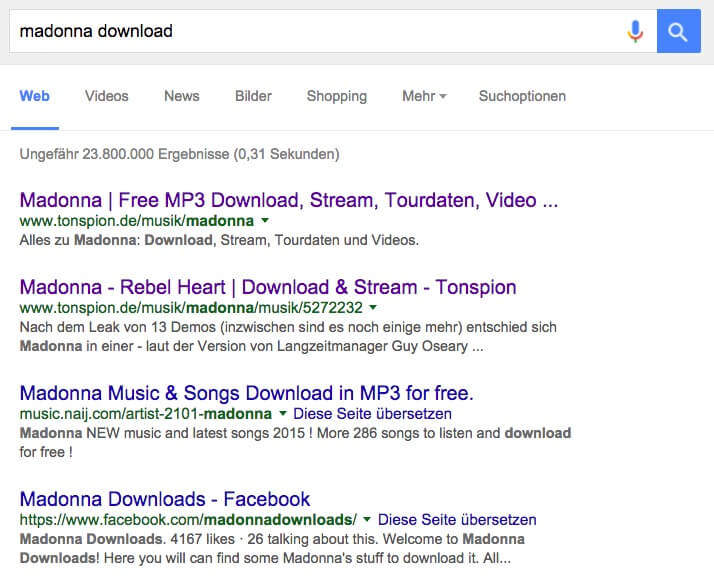This screenshot has width=714, height=578.
Task: Open 'Madonna Music & Songs Download' result
Action: [x=246, y=393]
